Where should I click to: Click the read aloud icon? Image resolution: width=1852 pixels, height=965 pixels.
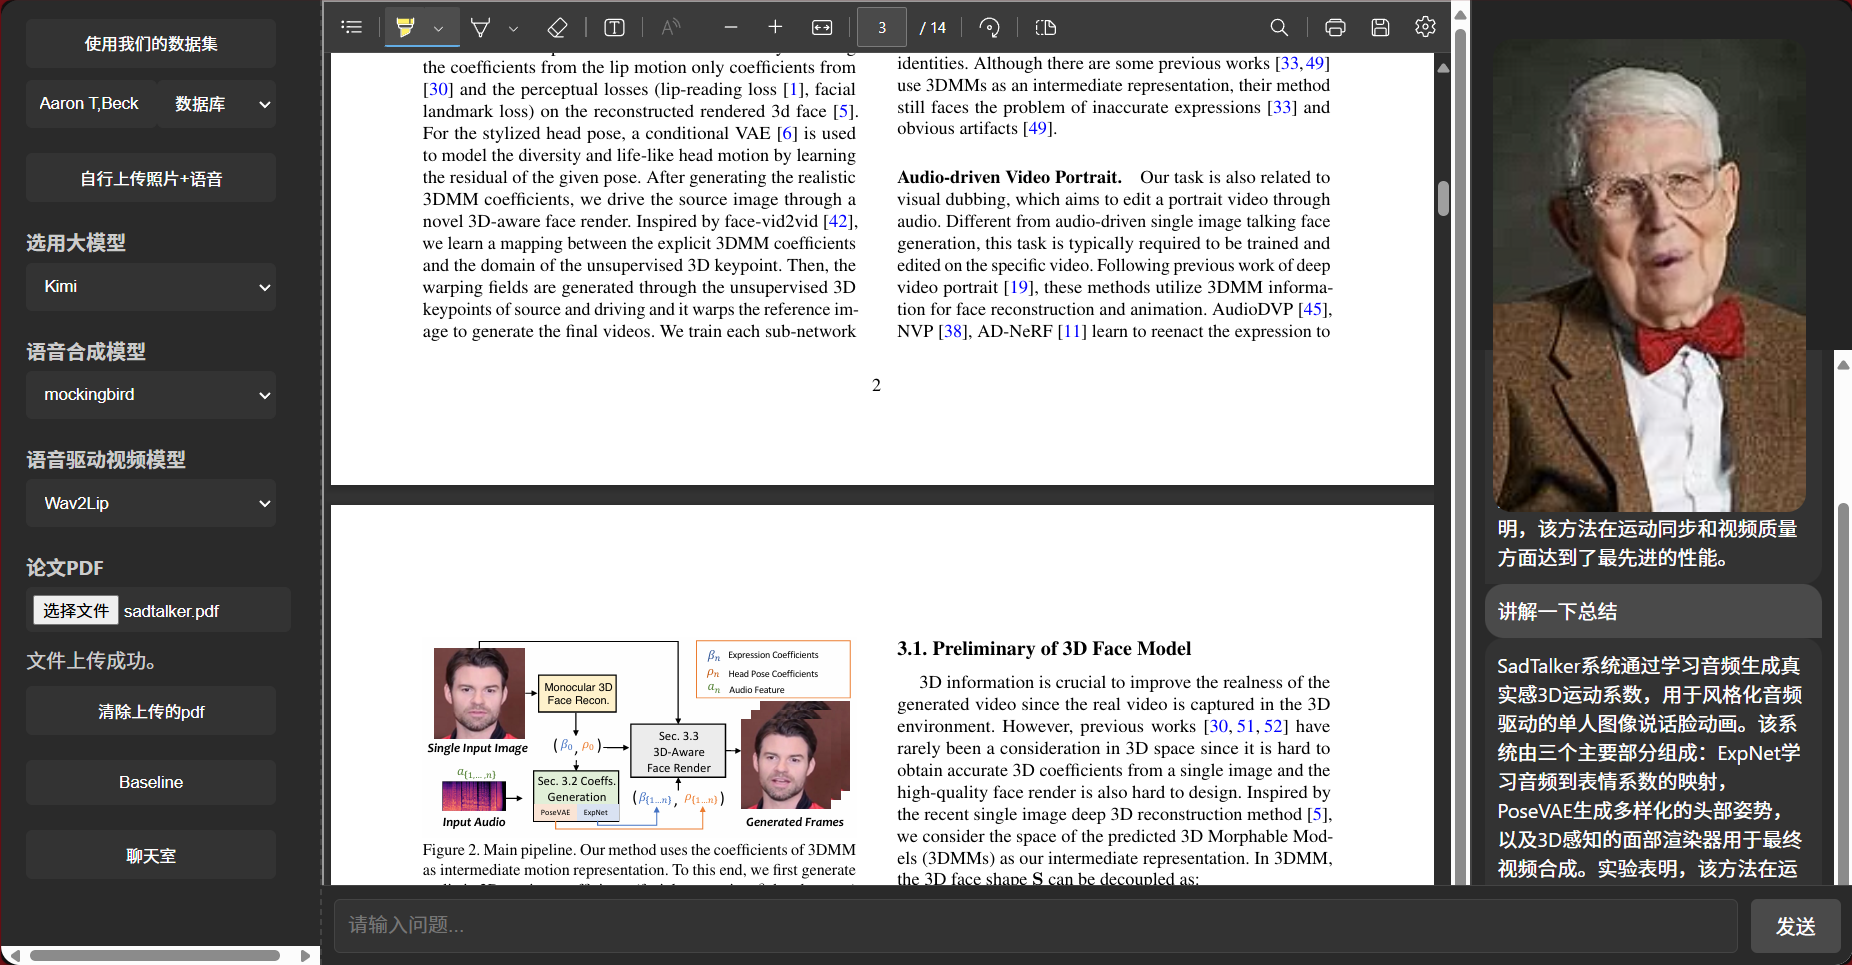click(x=671, y=27)
